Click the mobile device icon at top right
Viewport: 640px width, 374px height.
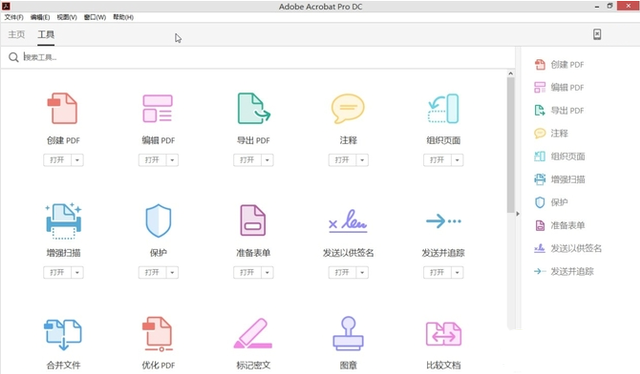[x=597, y=34]
